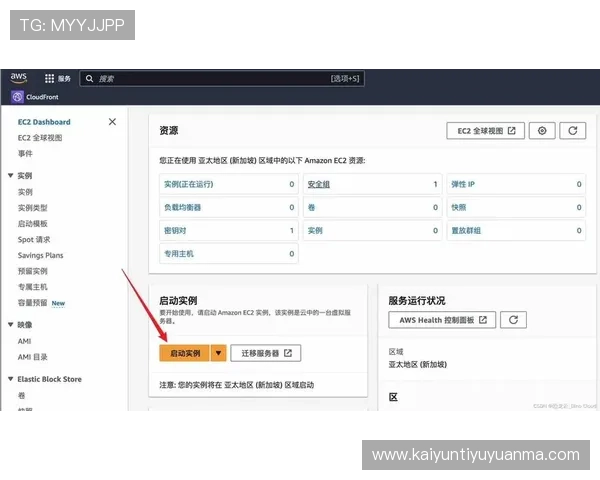
Task: Click 亚太地区 (新加坡) under 区域
Action: coord(417,364)
